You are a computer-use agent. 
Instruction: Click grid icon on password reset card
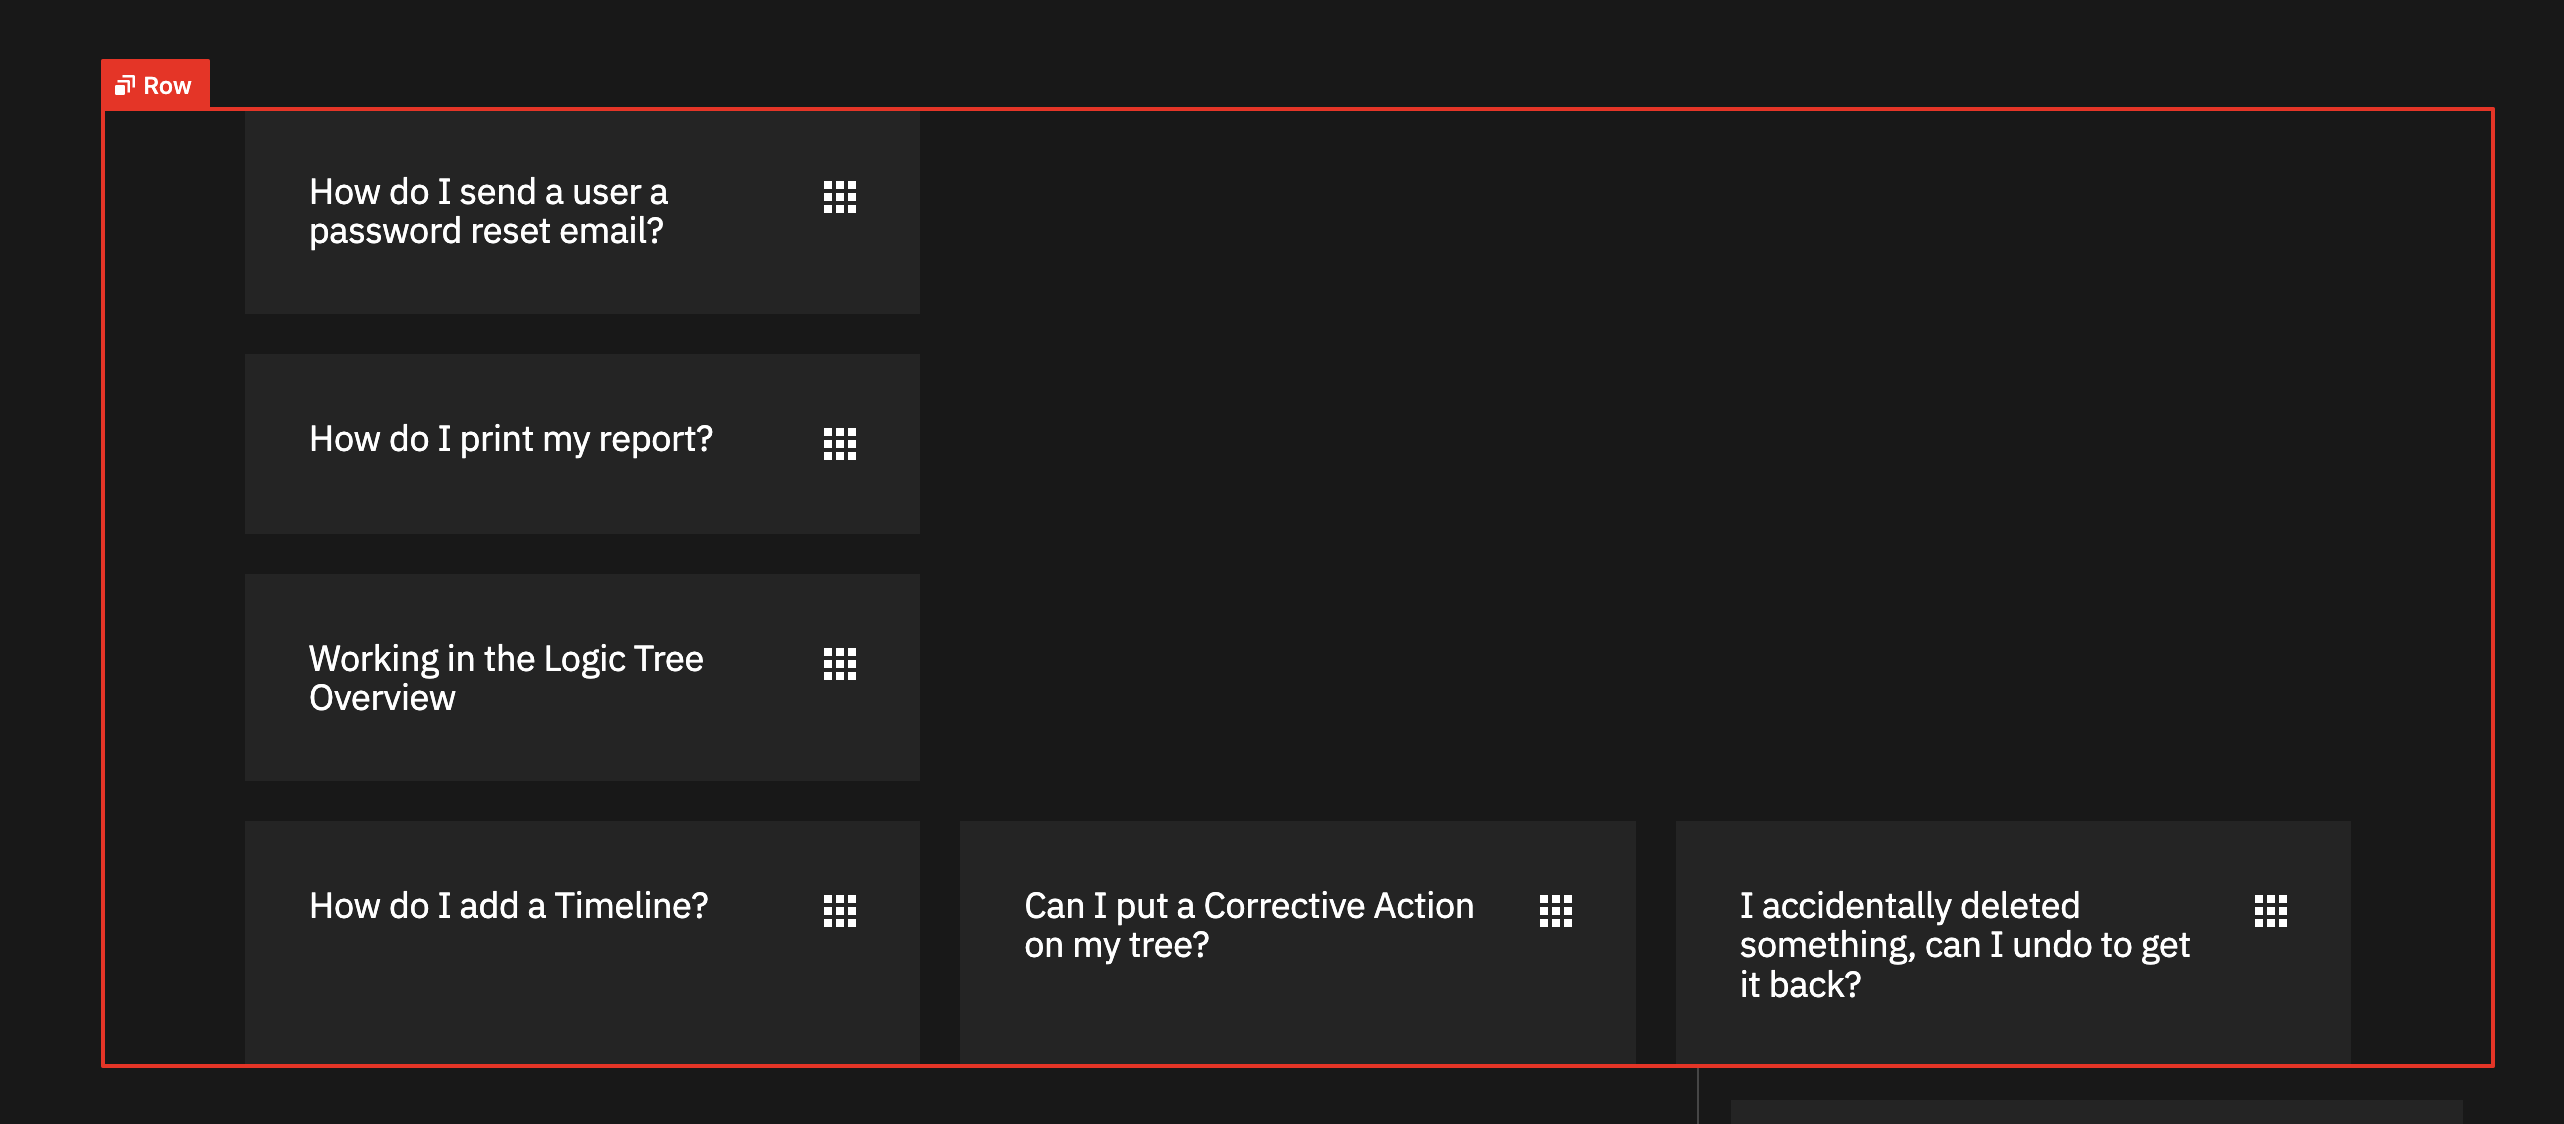839,197
